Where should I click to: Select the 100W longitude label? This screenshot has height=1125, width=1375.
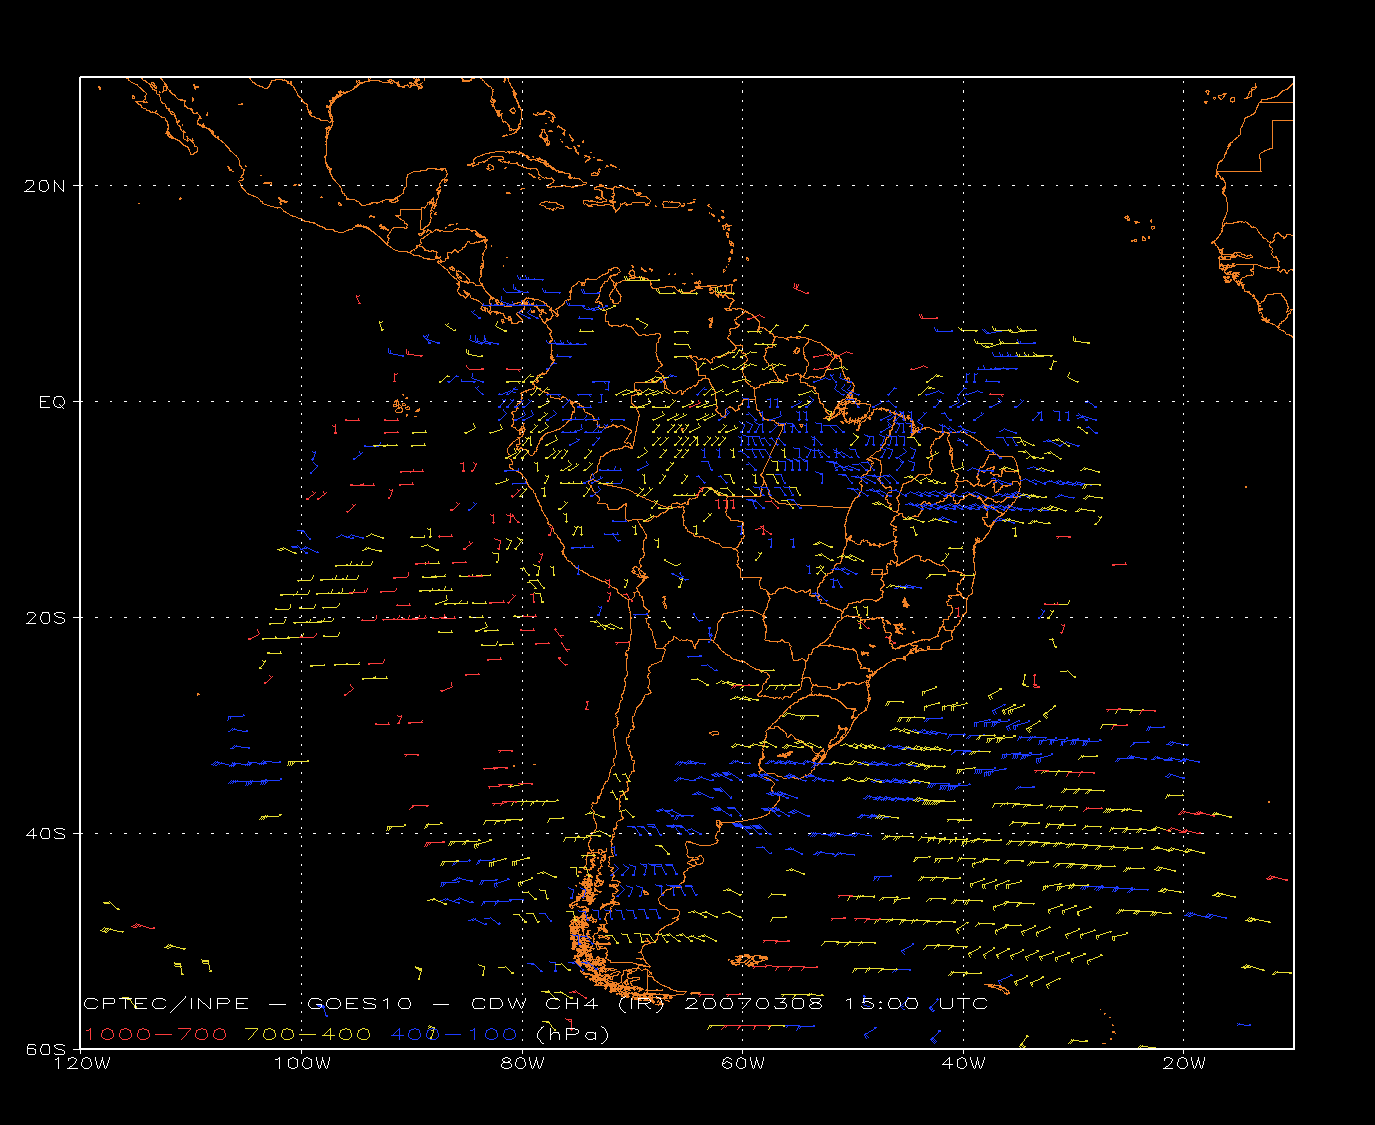[x=302, y=1063]
